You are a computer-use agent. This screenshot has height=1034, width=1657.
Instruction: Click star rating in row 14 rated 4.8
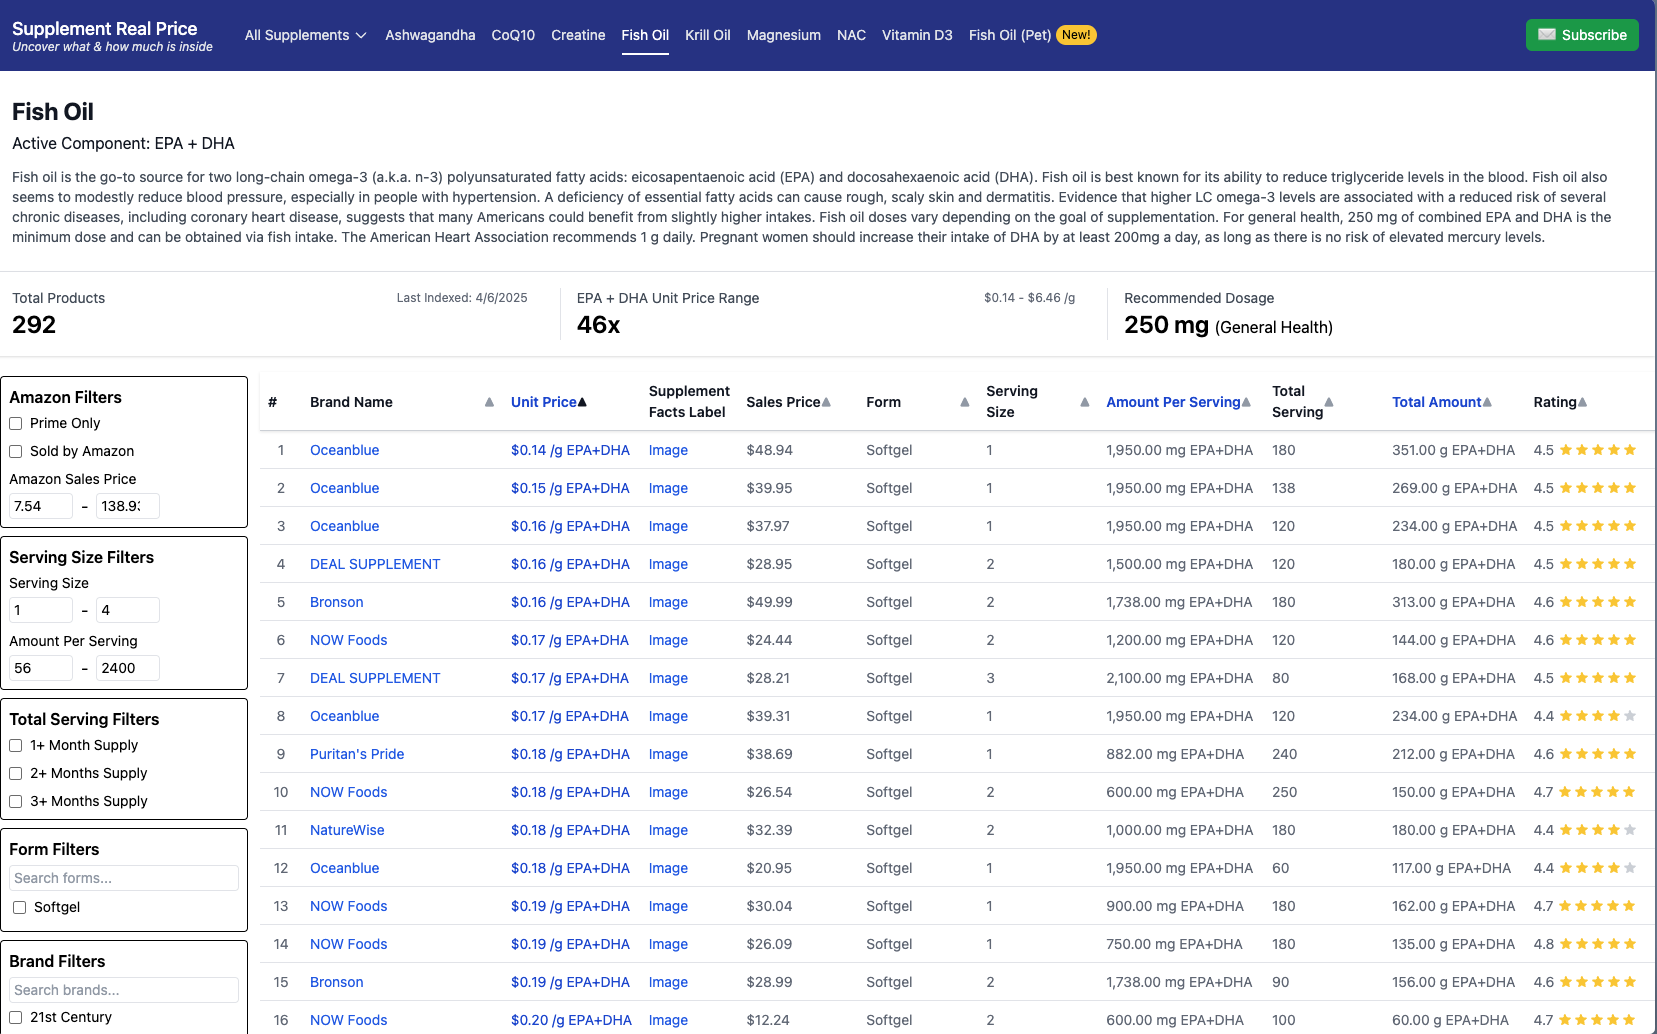pos(1598,944)
